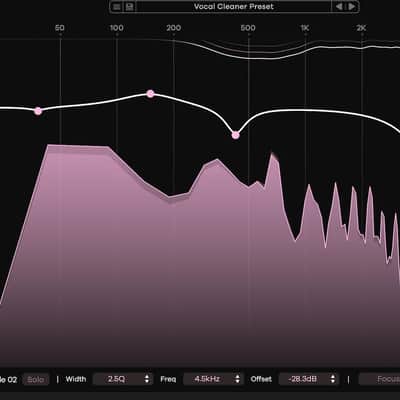The height and width of the screenshot is (400, 400).
Task: Toggle the Solo button for node 02
Action: 36,379
